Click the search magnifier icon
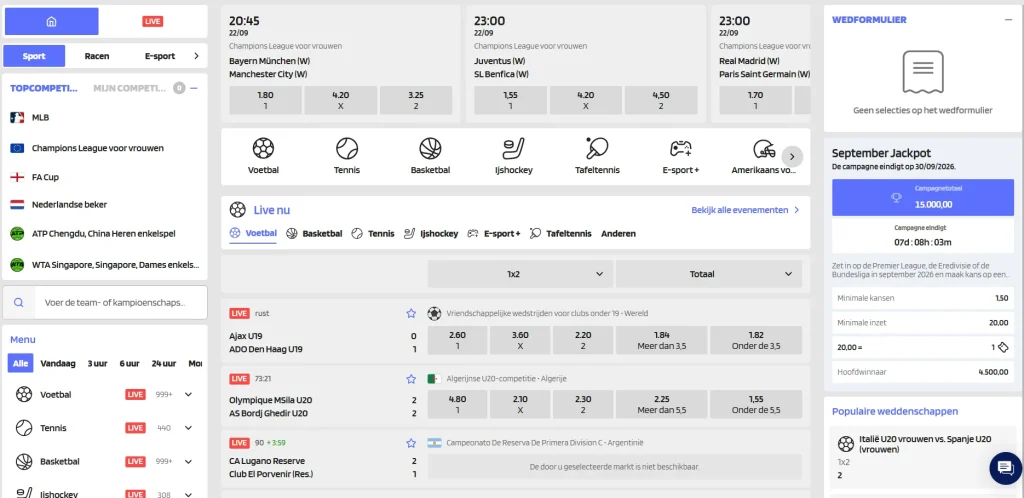This screenshot has width=1024, height=498. point(19,302)
